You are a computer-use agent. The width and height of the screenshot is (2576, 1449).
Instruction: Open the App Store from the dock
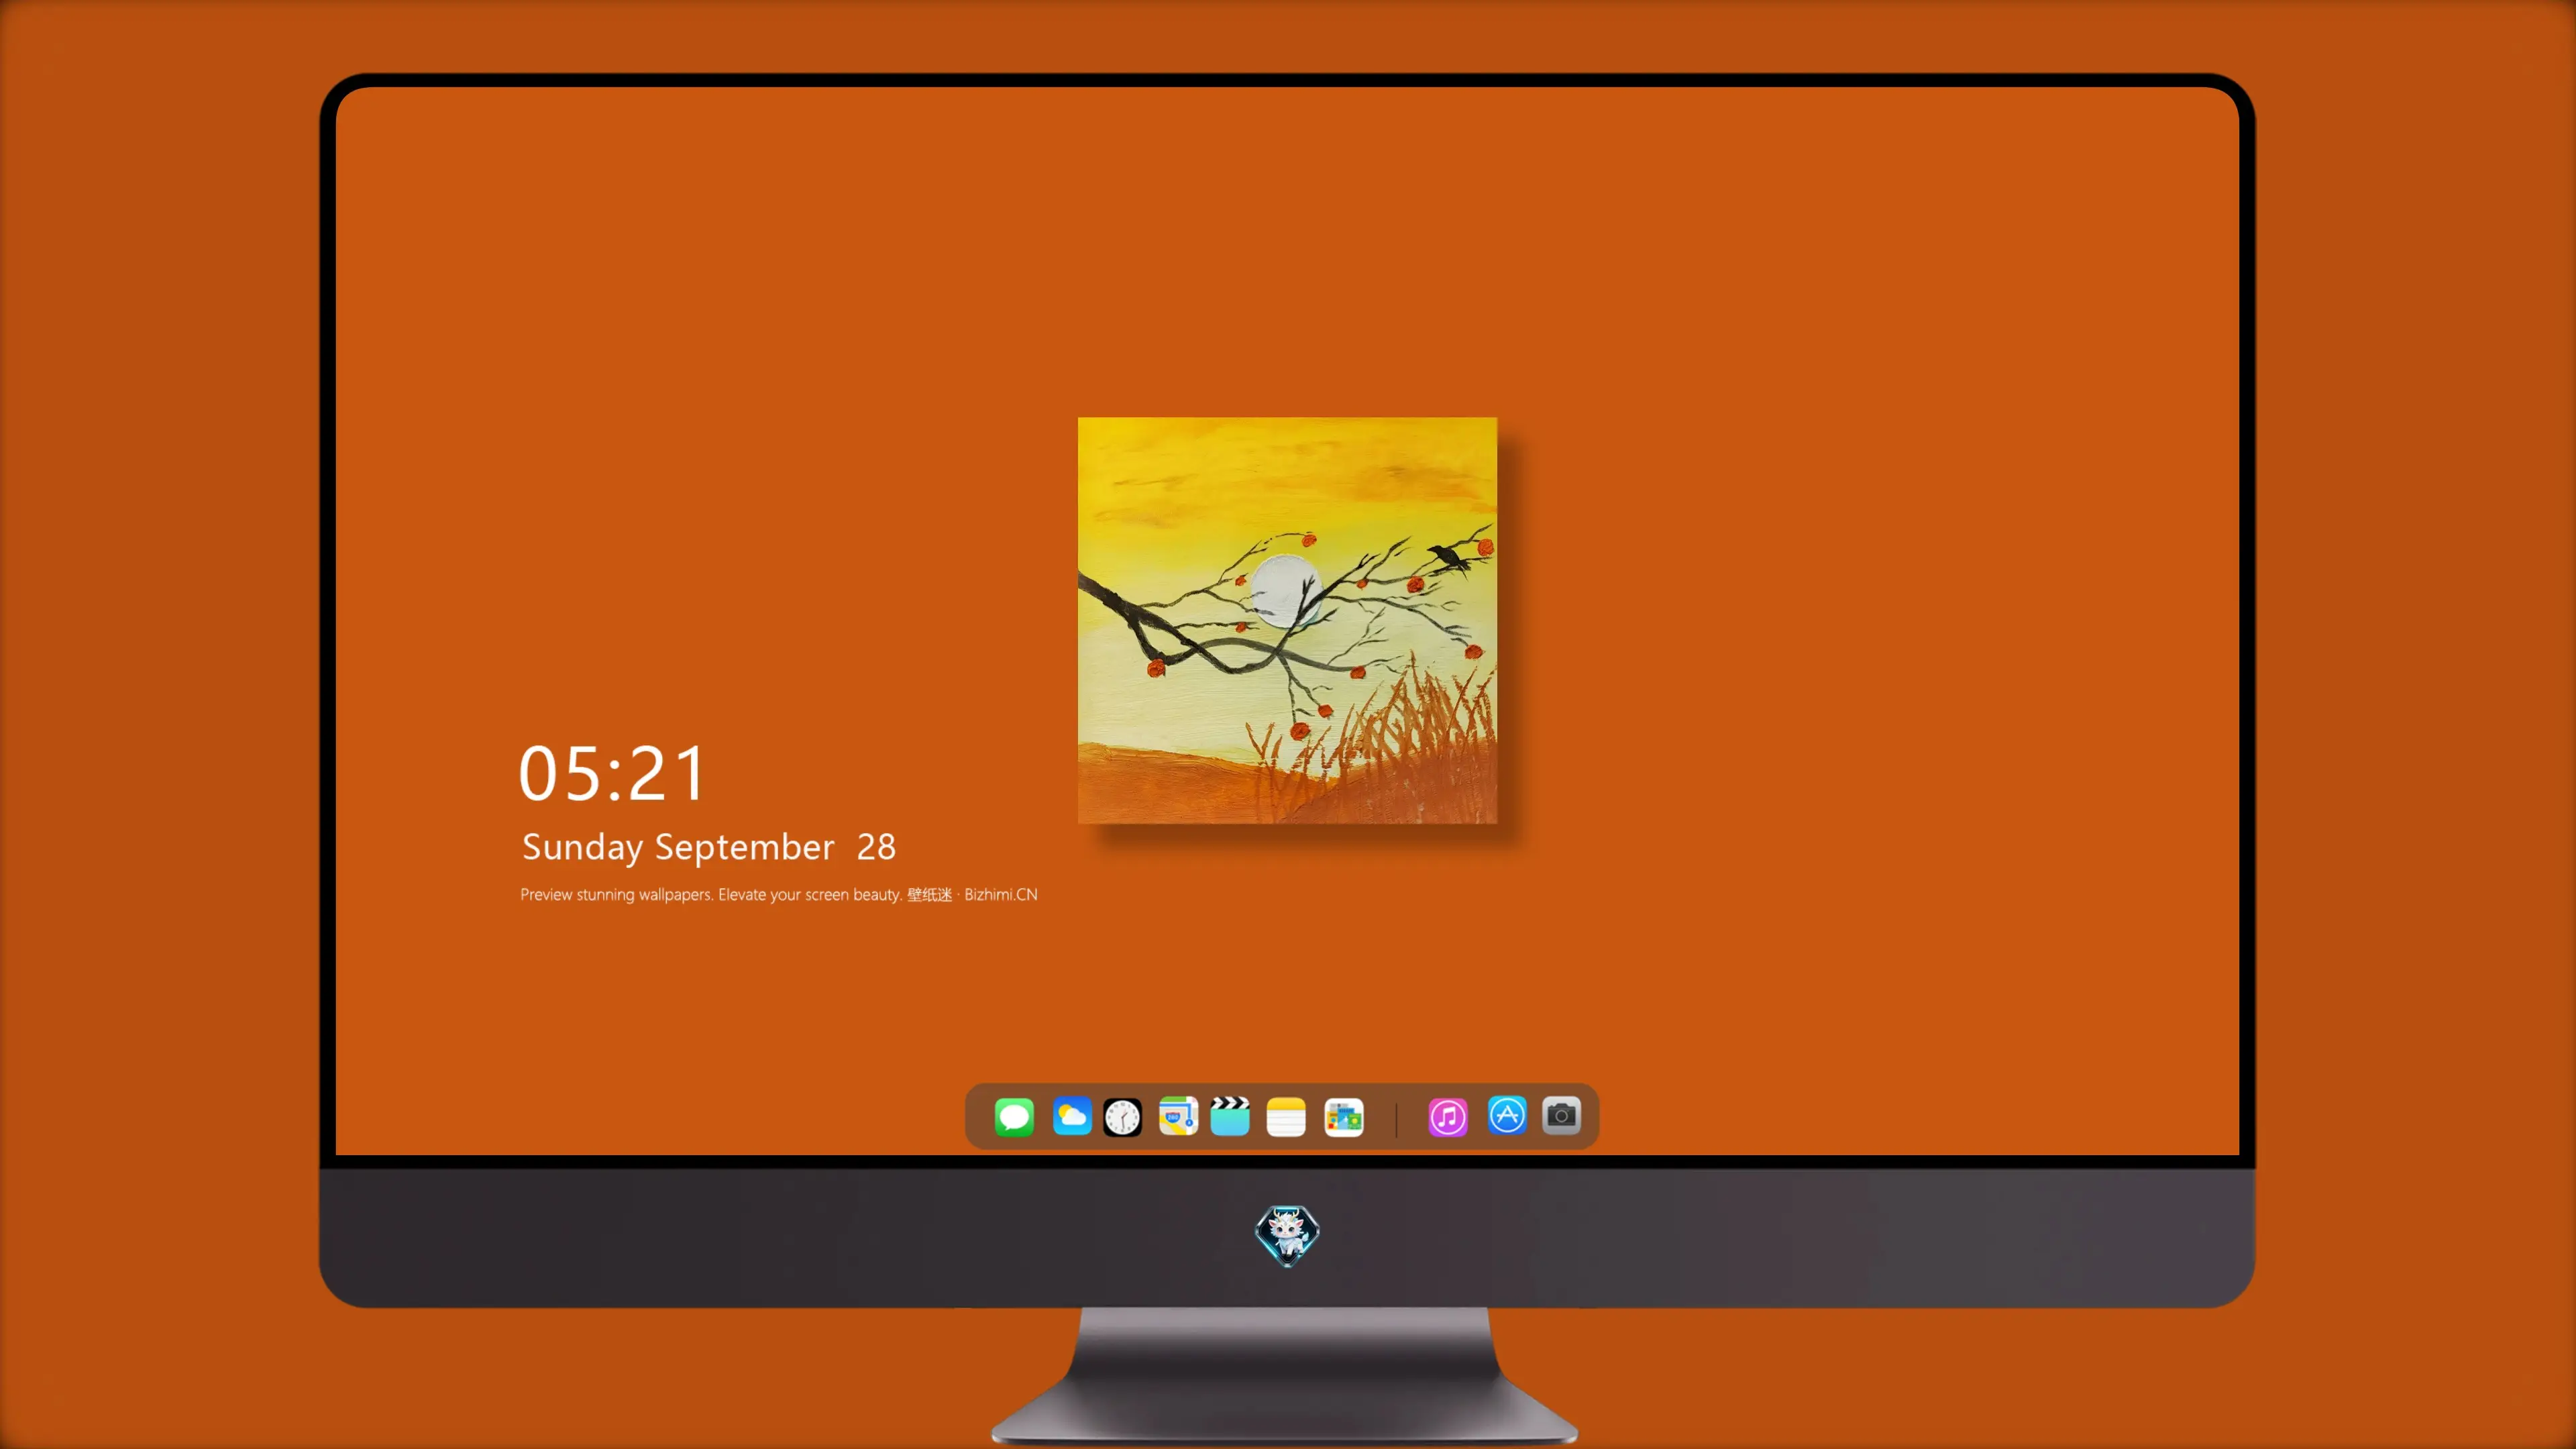pos(1507,1115)
